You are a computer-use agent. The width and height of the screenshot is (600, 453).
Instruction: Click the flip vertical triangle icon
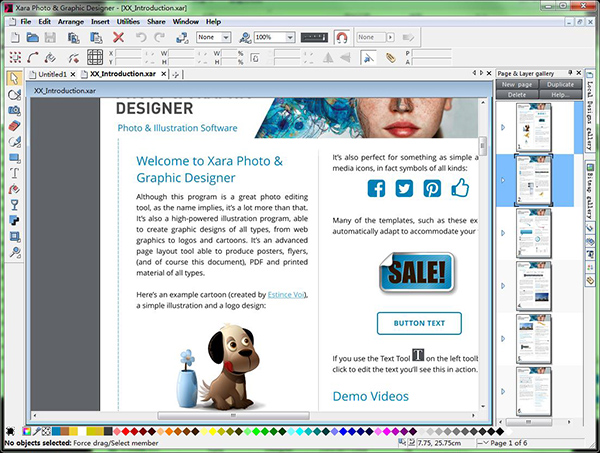point(346,58)
